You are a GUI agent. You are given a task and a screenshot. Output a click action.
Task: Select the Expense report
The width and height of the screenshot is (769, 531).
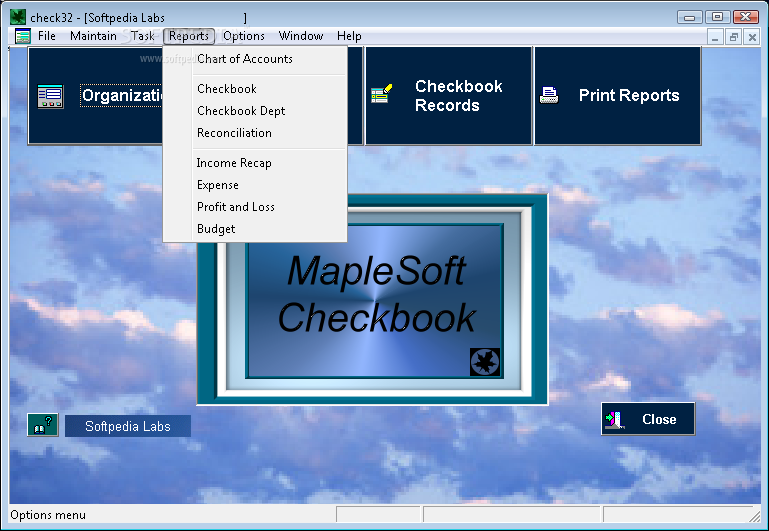click(255, 185)
